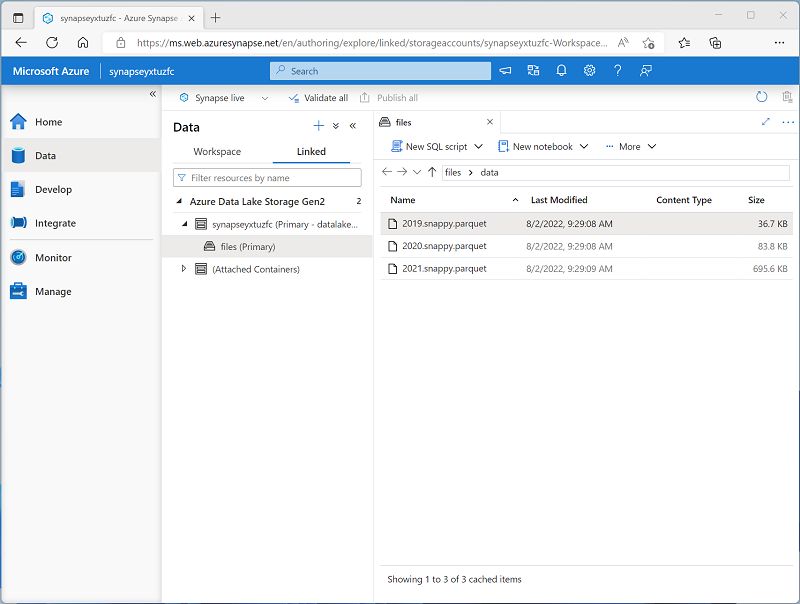Open a new browser tab
This screenshot has height=604, width=800.
click(x=215, y=18)
